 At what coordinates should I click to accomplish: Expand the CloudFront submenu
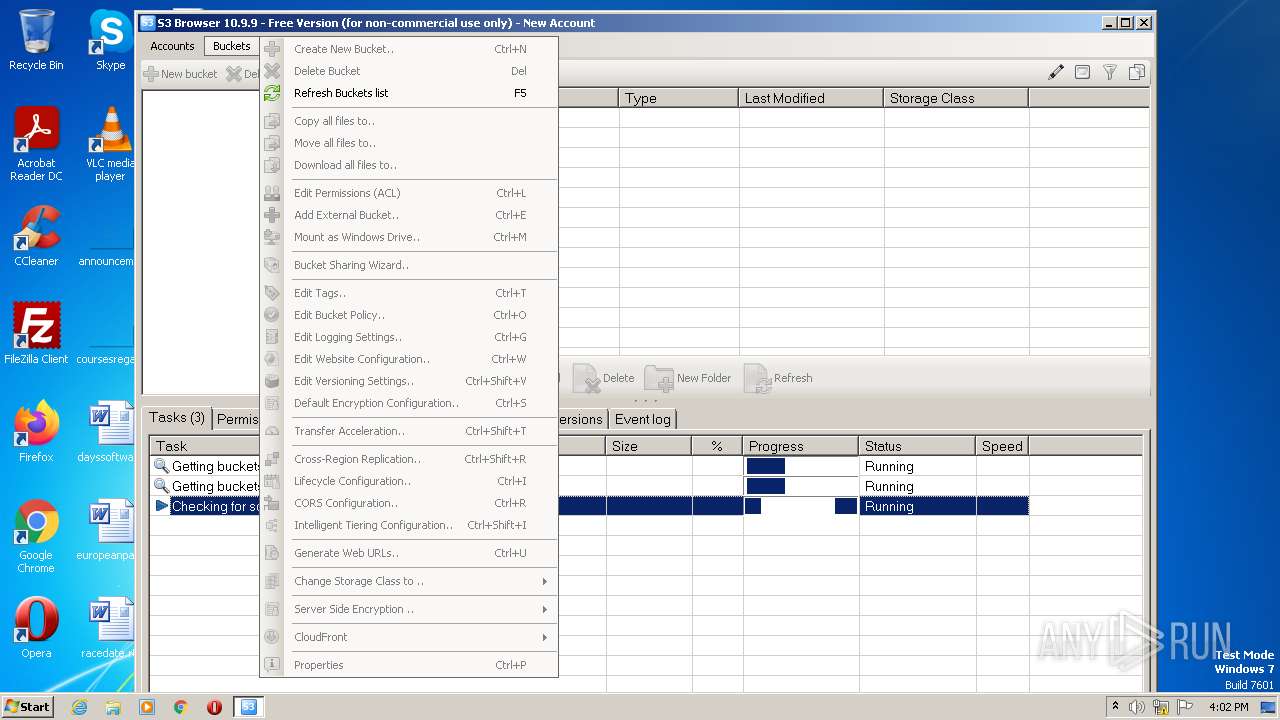[x=408, y=637]
